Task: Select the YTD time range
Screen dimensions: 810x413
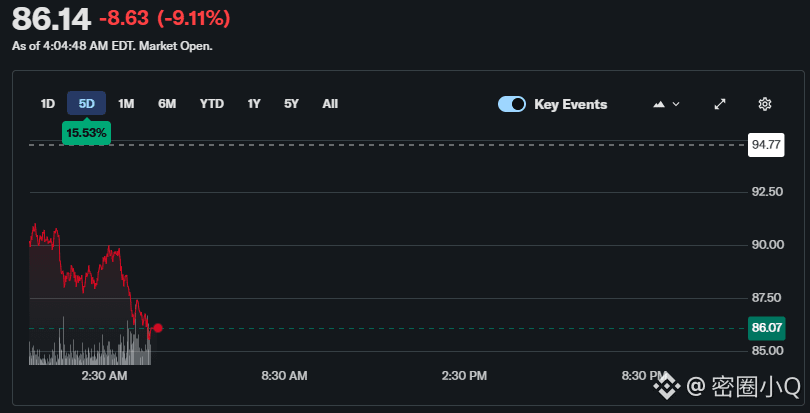Action: coord(212,104)
